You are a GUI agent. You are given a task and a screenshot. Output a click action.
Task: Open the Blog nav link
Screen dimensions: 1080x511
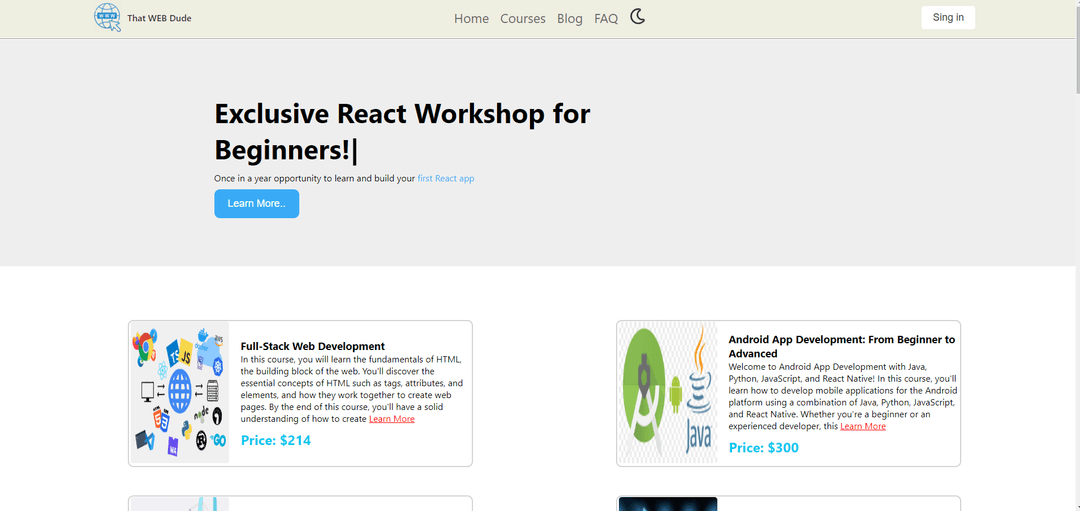tap(570, 19)
